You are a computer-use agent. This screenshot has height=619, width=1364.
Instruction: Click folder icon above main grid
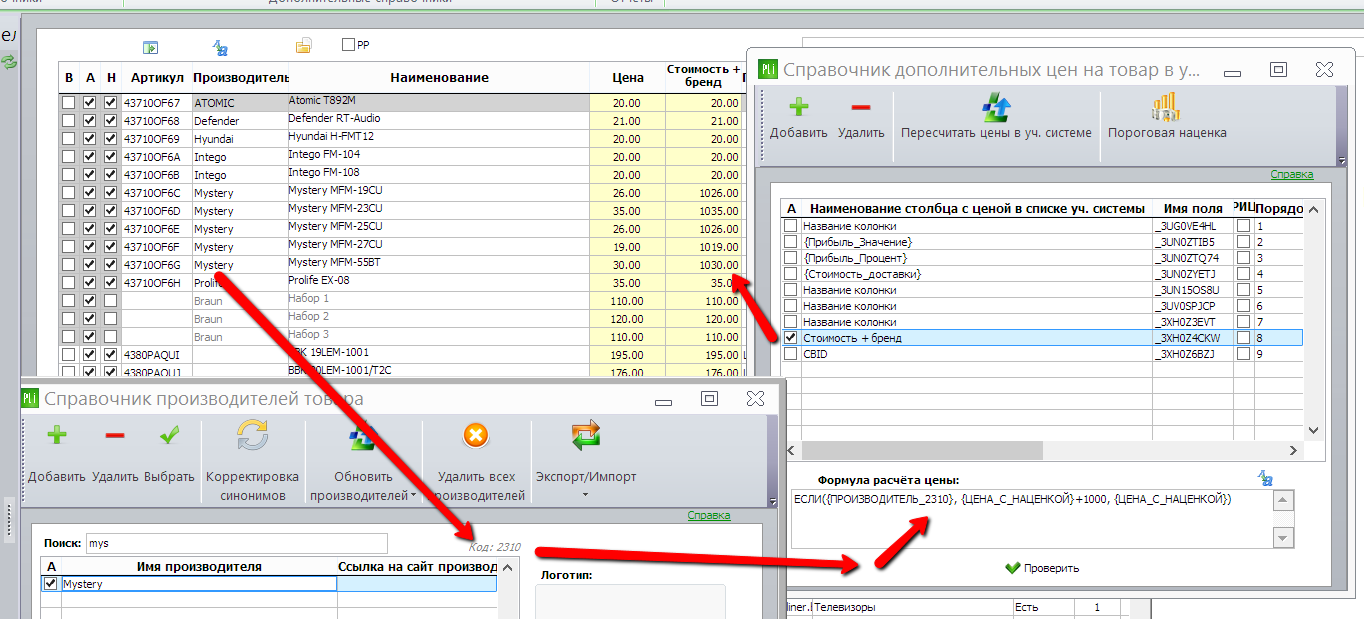coord(304,45)
